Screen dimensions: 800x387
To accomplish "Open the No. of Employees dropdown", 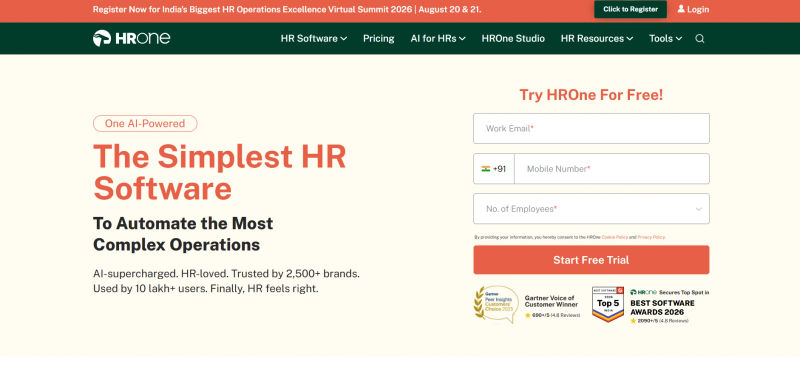I will click(x=591, y=209).
